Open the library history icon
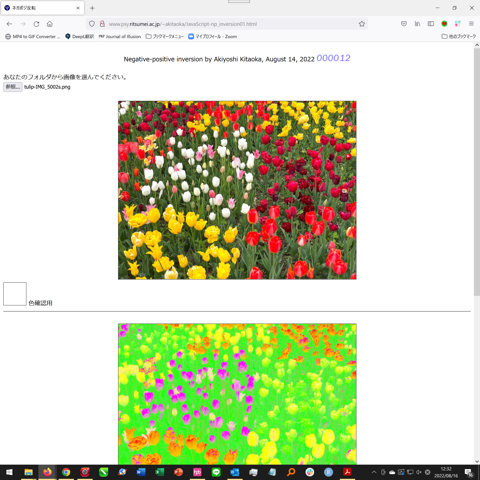The image size is (480, 480). coord(417,24)
